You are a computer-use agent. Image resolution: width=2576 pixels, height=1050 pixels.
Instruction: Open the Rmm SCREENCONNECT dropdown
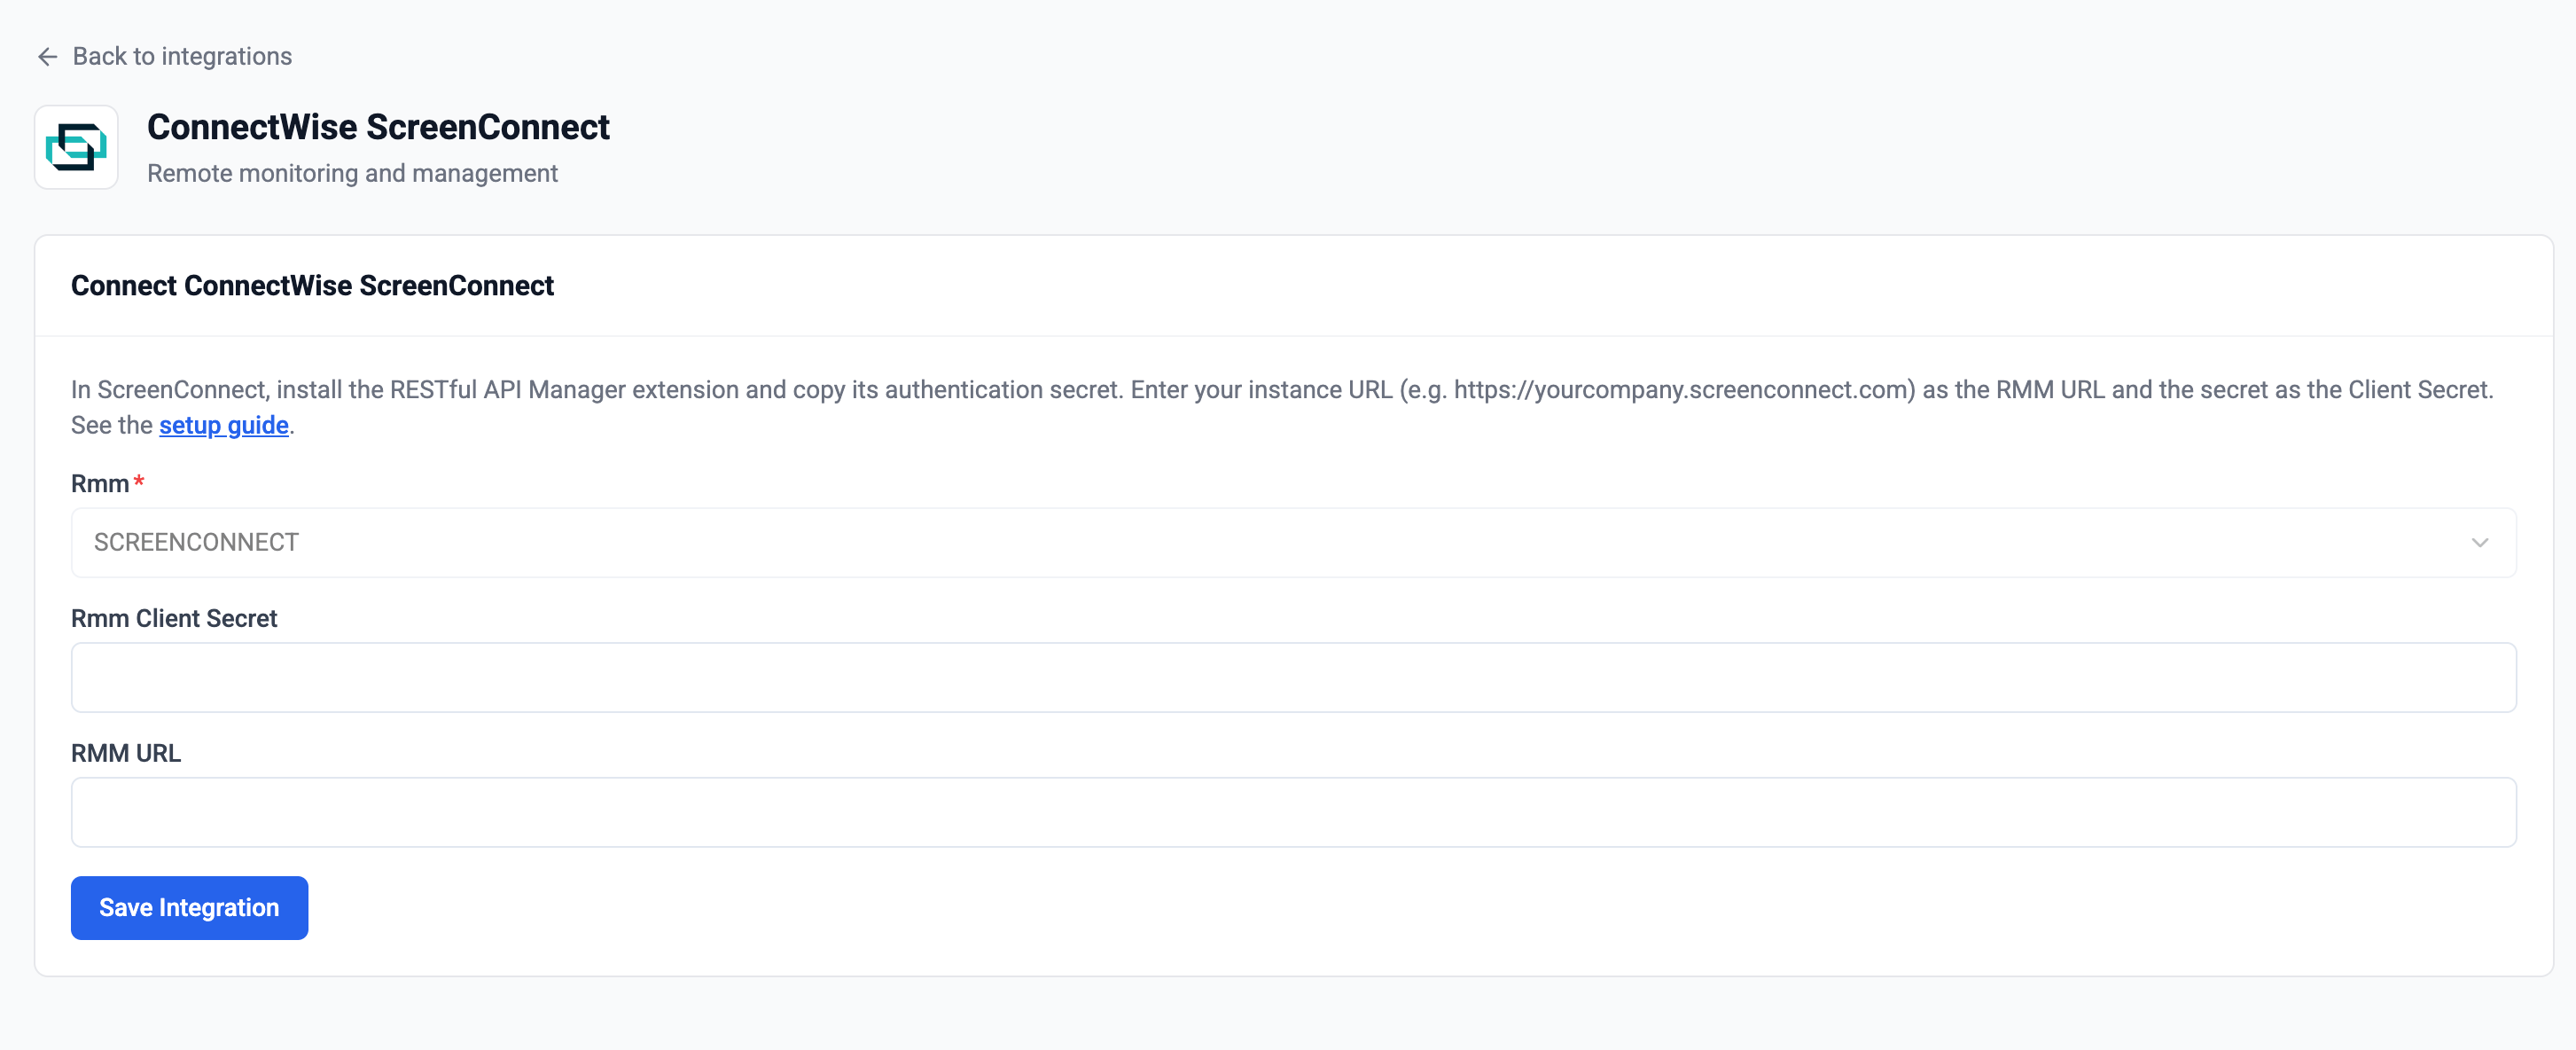pyautogui.click(x=1293, y=543)
